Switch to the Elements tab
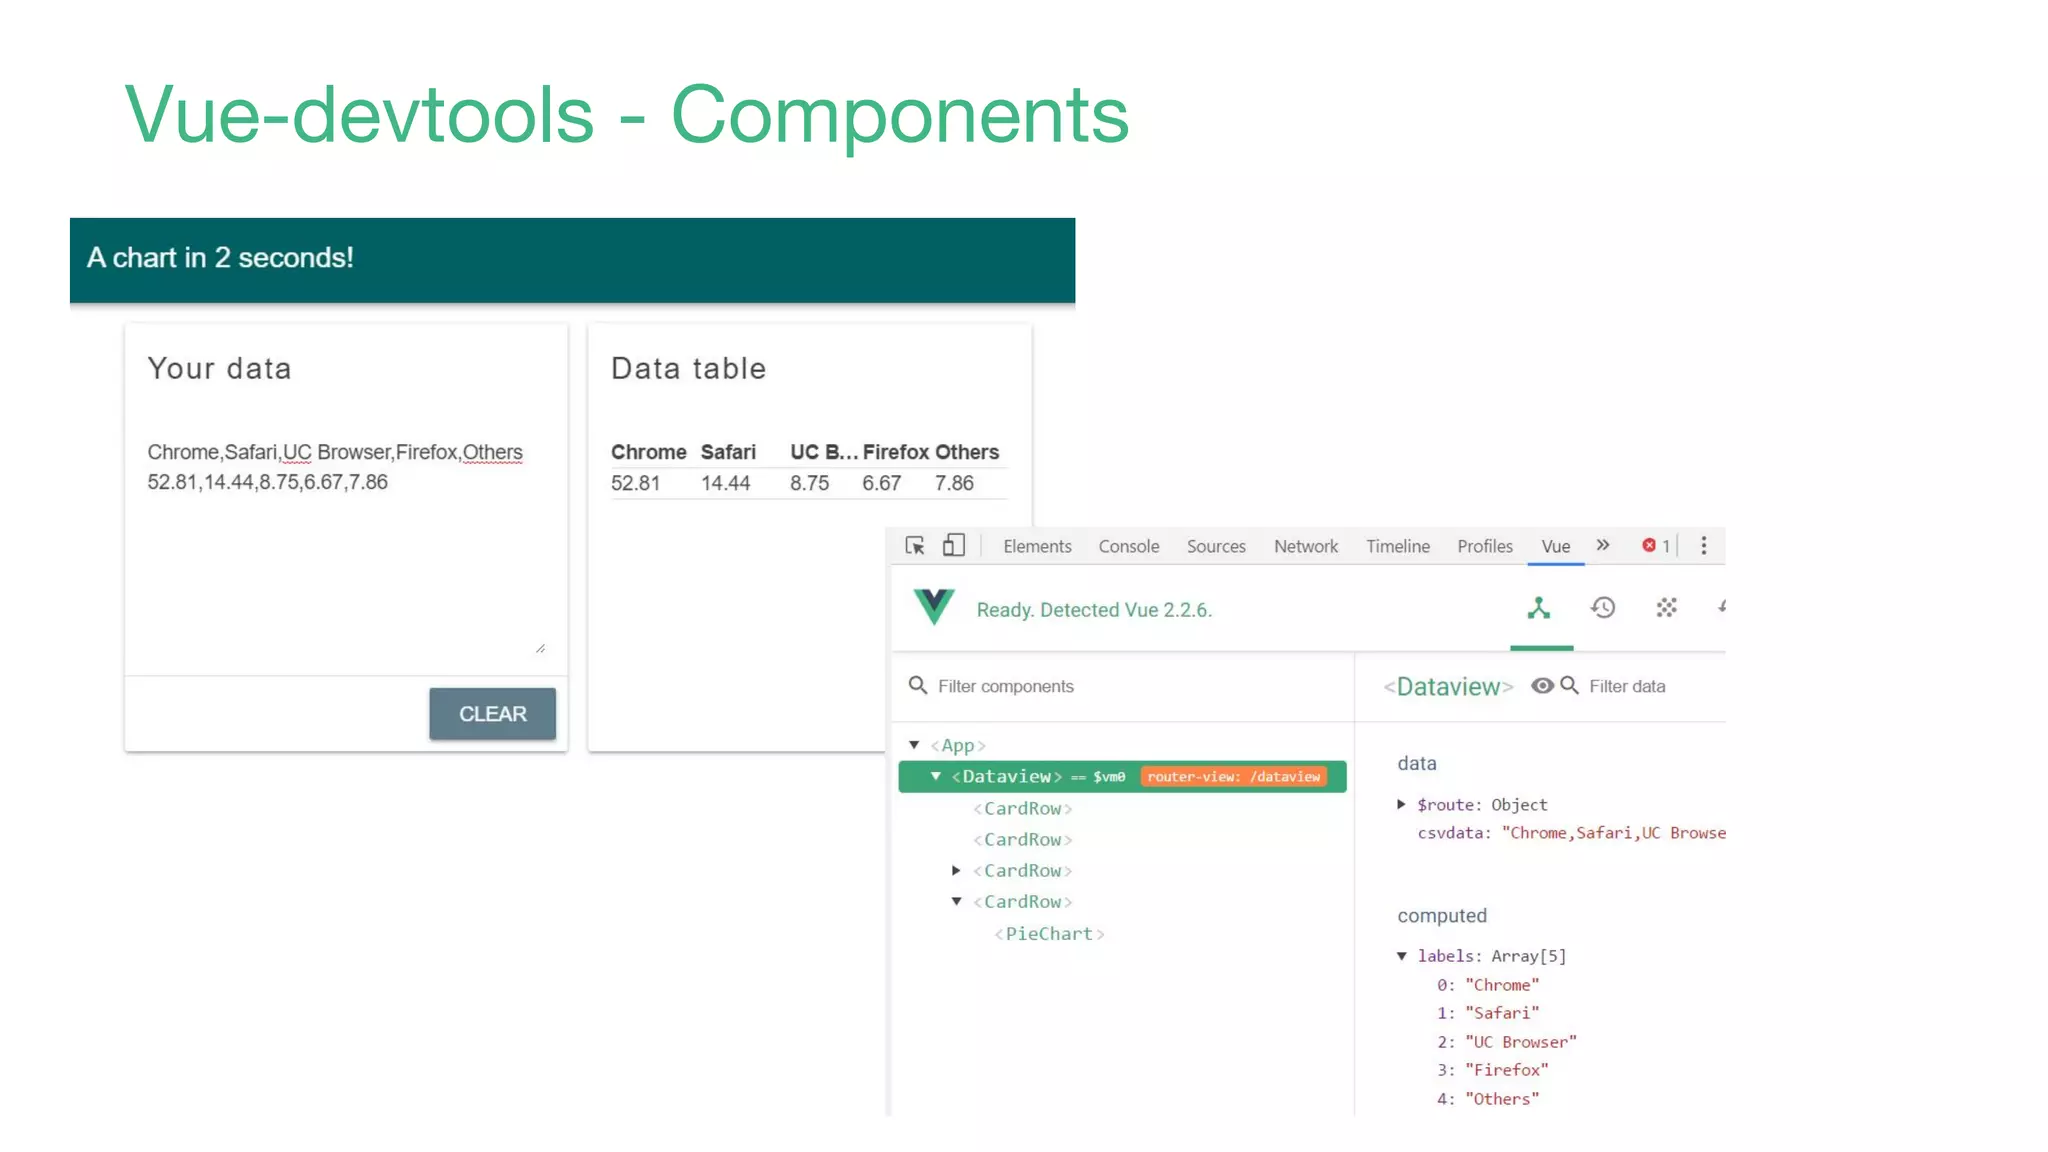Viewport: 2048px width, 1152px height. point(1037,546)
